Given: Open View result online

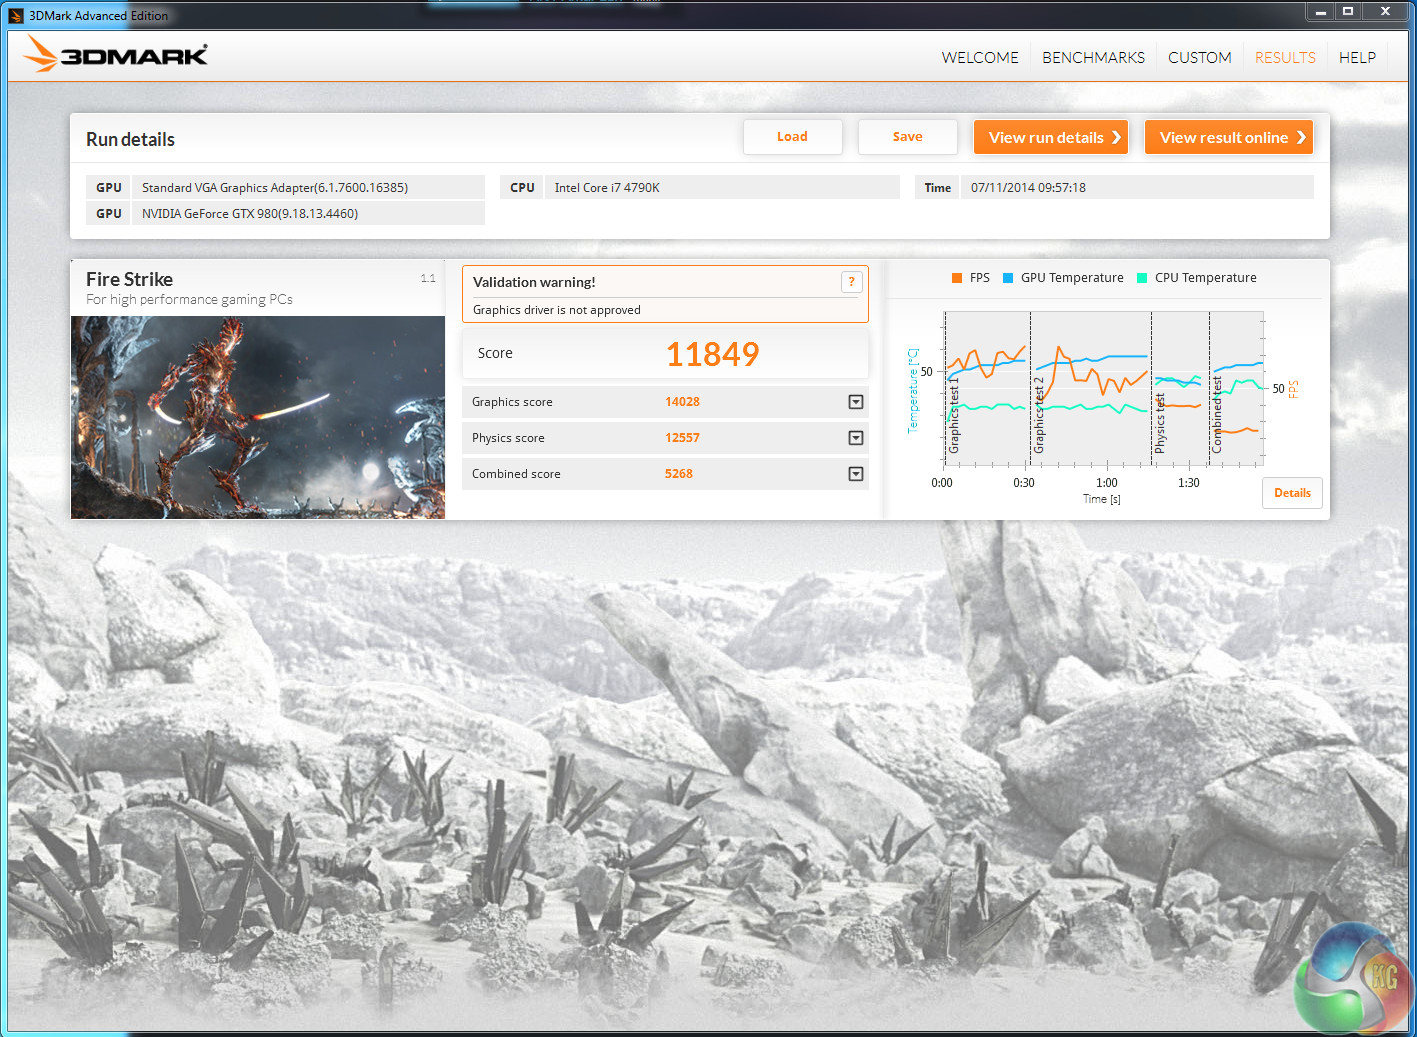Looking at the screenshot, I should (1228, 138).
